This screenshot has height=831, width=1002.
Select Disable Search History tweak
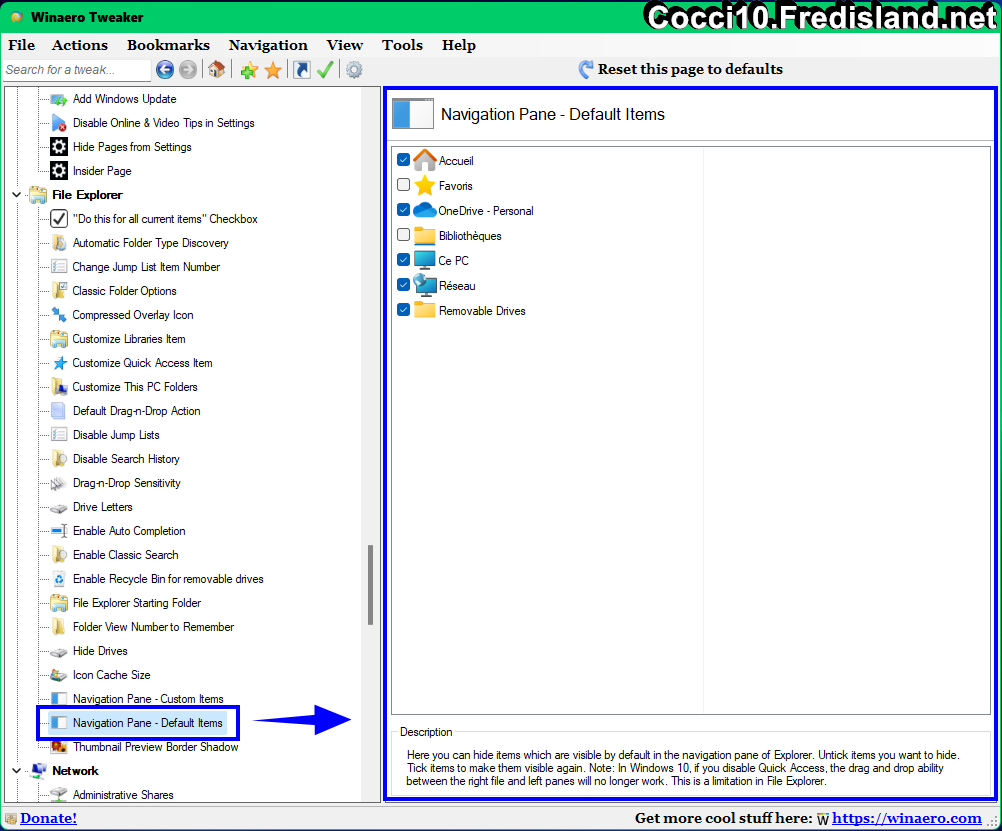pyautogui.click(x=126, y=459)
